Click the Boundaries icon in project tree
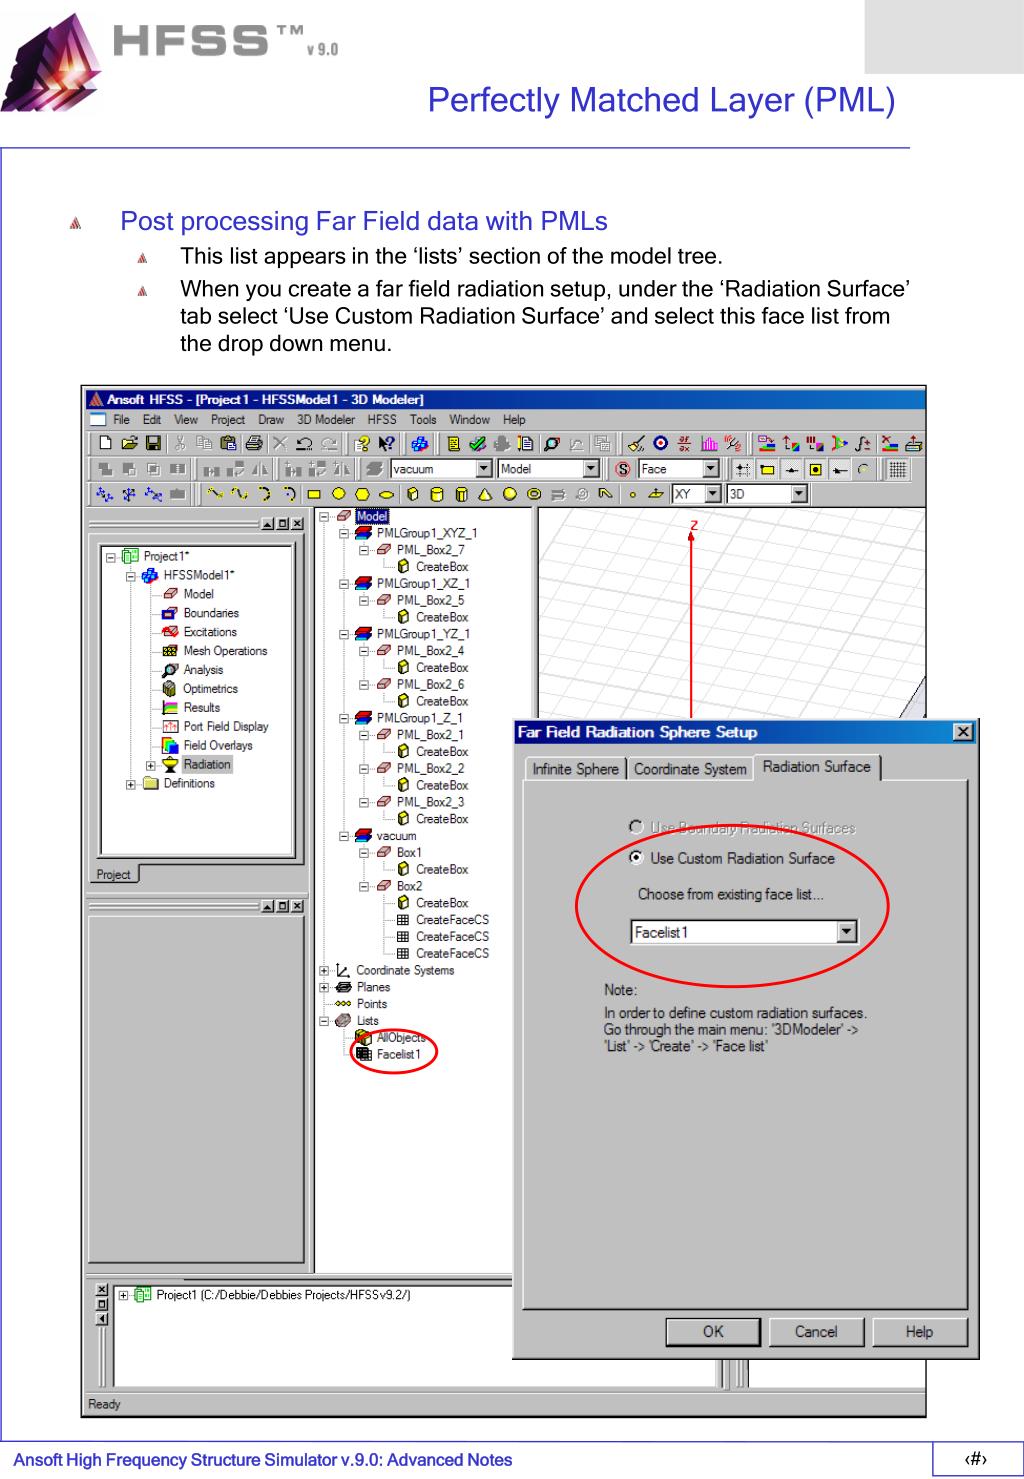 click(x=170, y=613)
